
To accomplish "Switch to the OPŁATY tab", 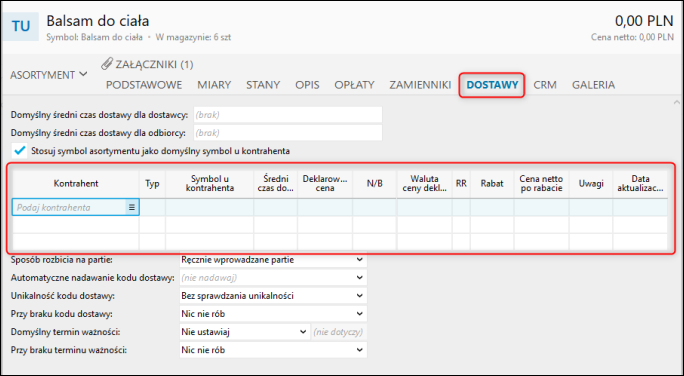I will coord(354,85).
